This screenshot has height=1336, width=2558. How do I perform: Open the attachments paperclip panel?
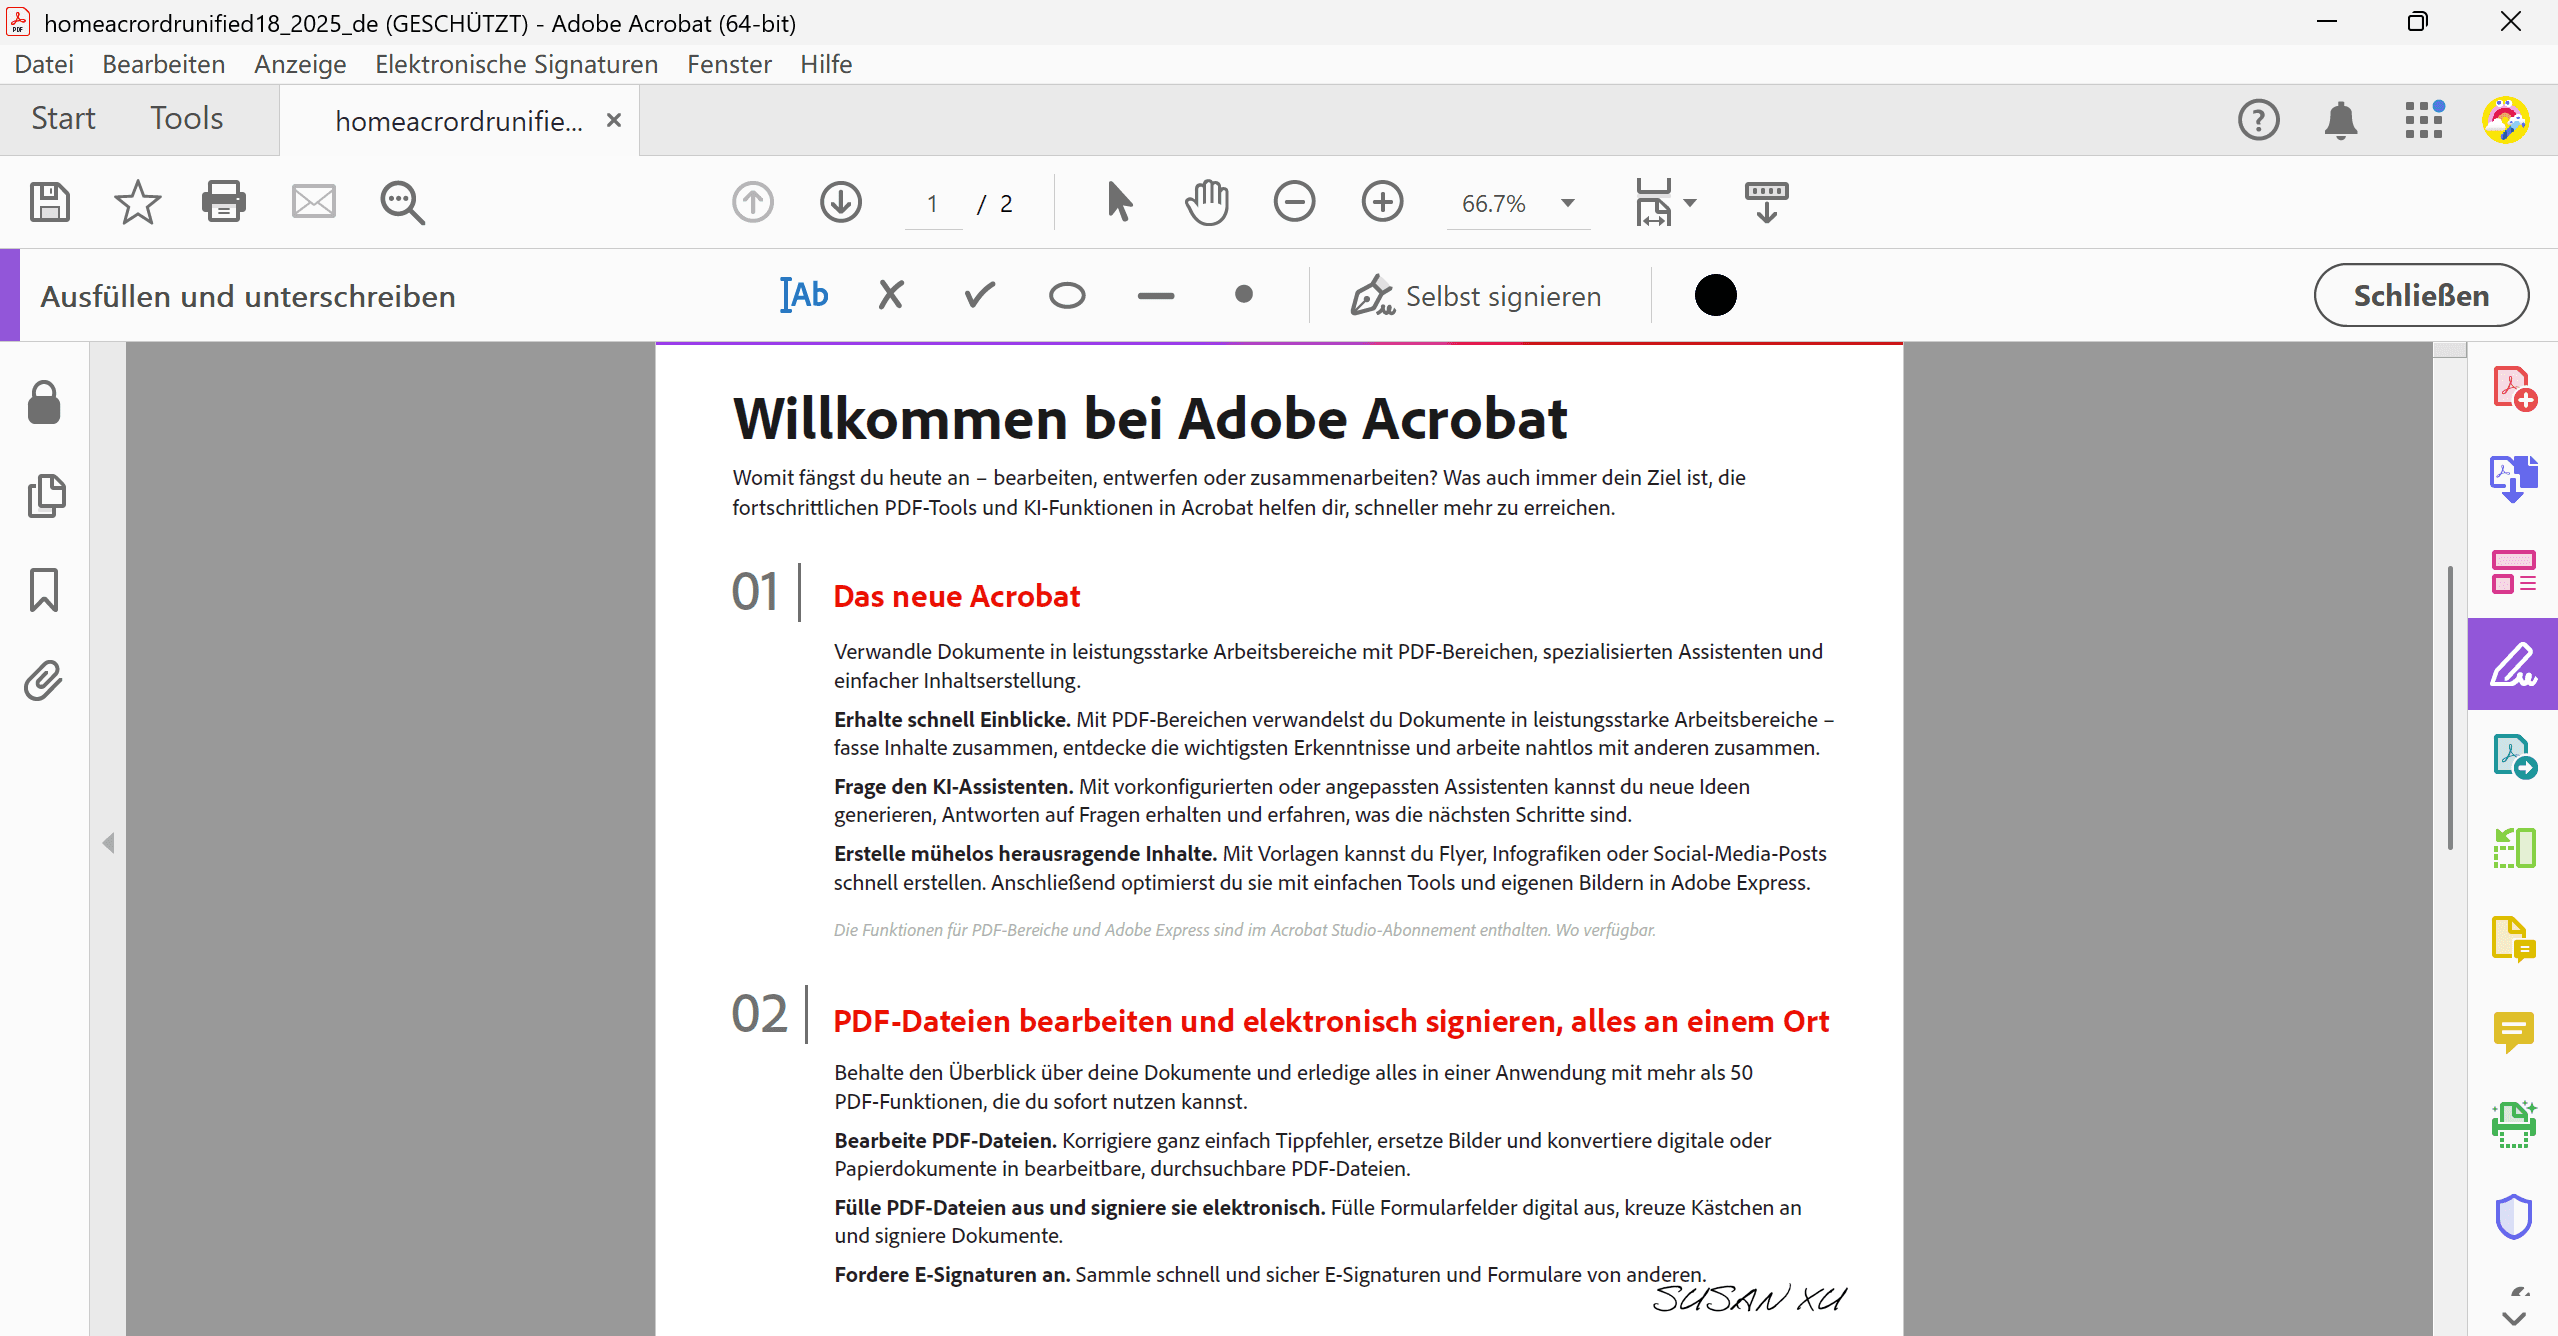point(44,680)
